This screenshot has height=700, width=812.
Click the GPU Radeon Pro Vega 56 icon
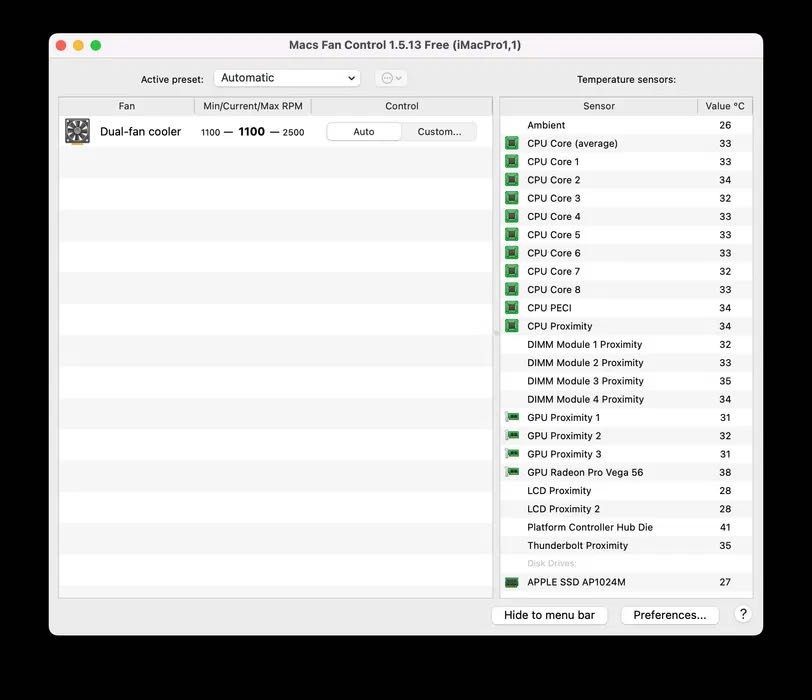pos(512,471)
